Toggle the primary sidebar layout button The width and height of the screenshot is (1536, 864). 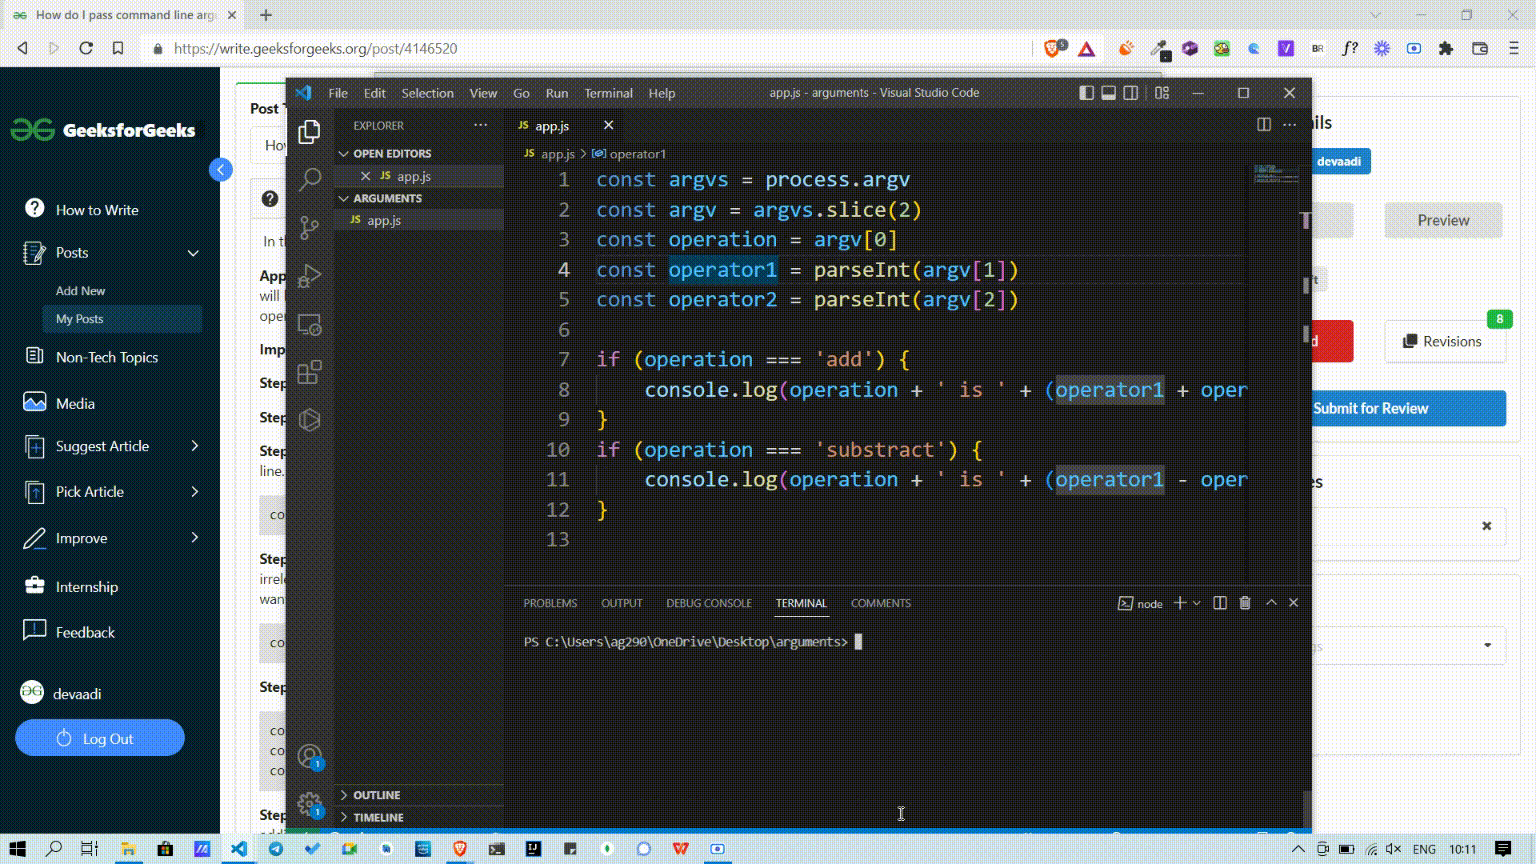point(1087,93)
